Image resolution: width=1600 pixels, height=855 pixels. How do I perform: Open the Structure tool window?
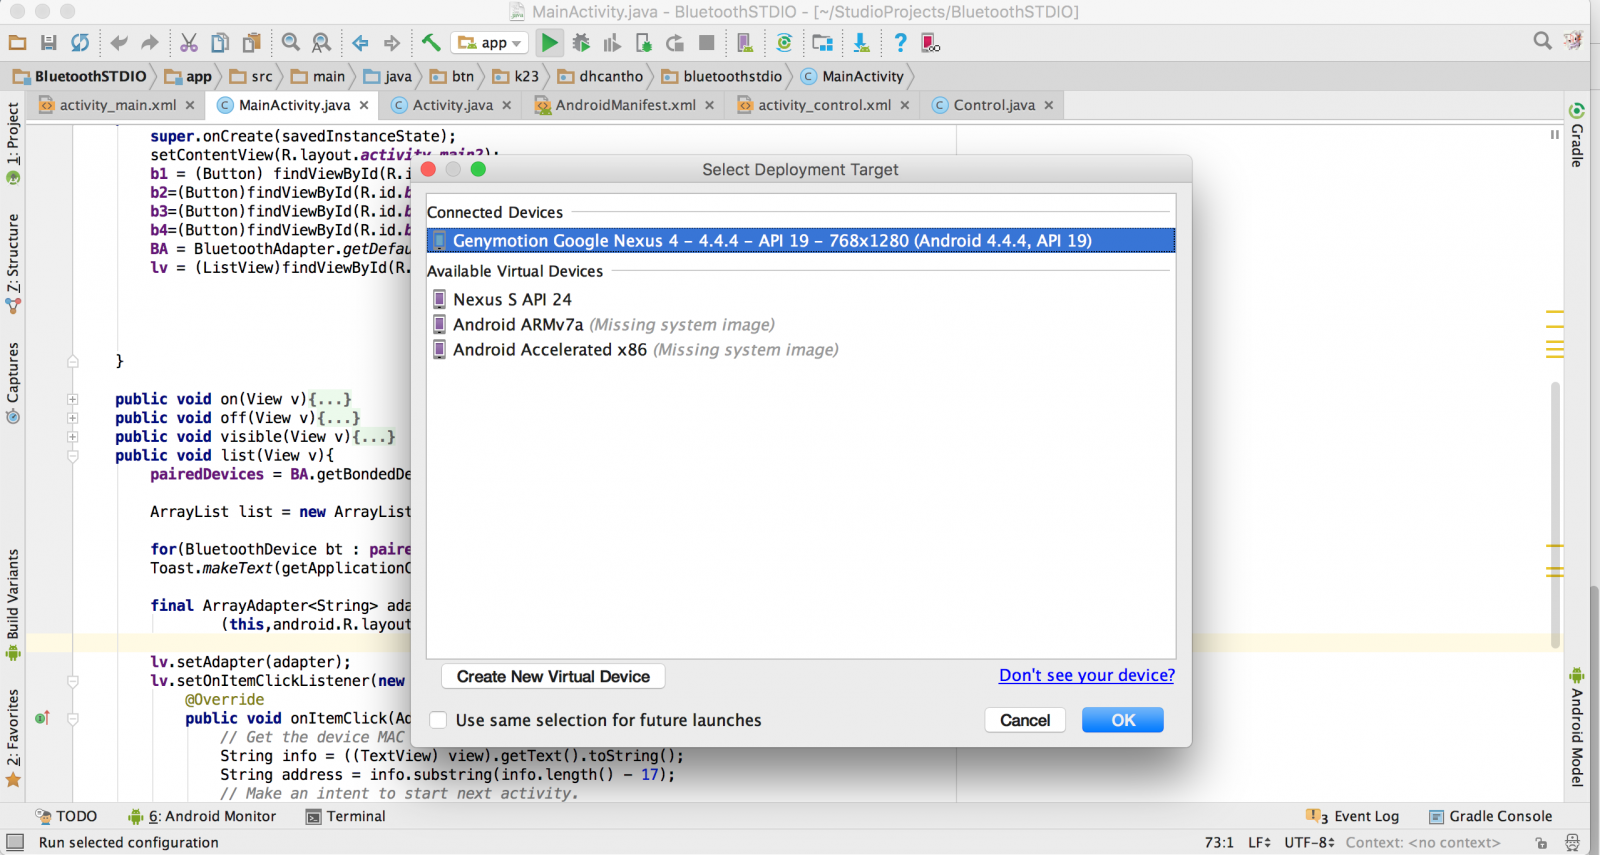[13, 264]
